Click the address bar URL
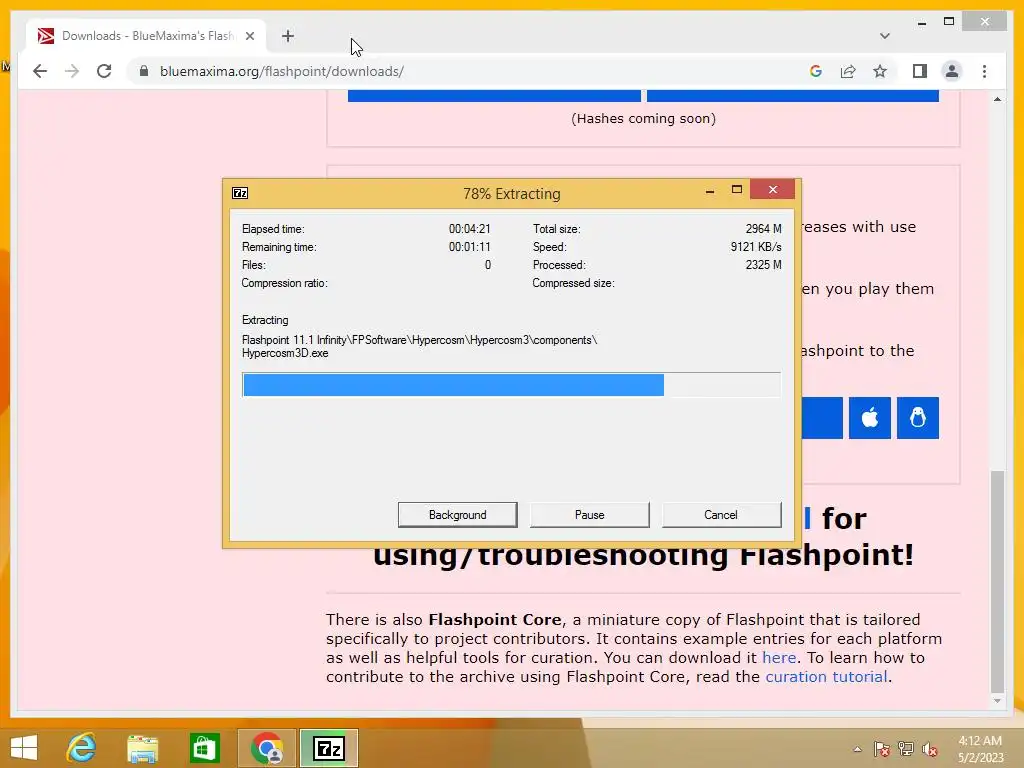The image size is (1024, 768). pyautogui.click(x=281, y=71)
